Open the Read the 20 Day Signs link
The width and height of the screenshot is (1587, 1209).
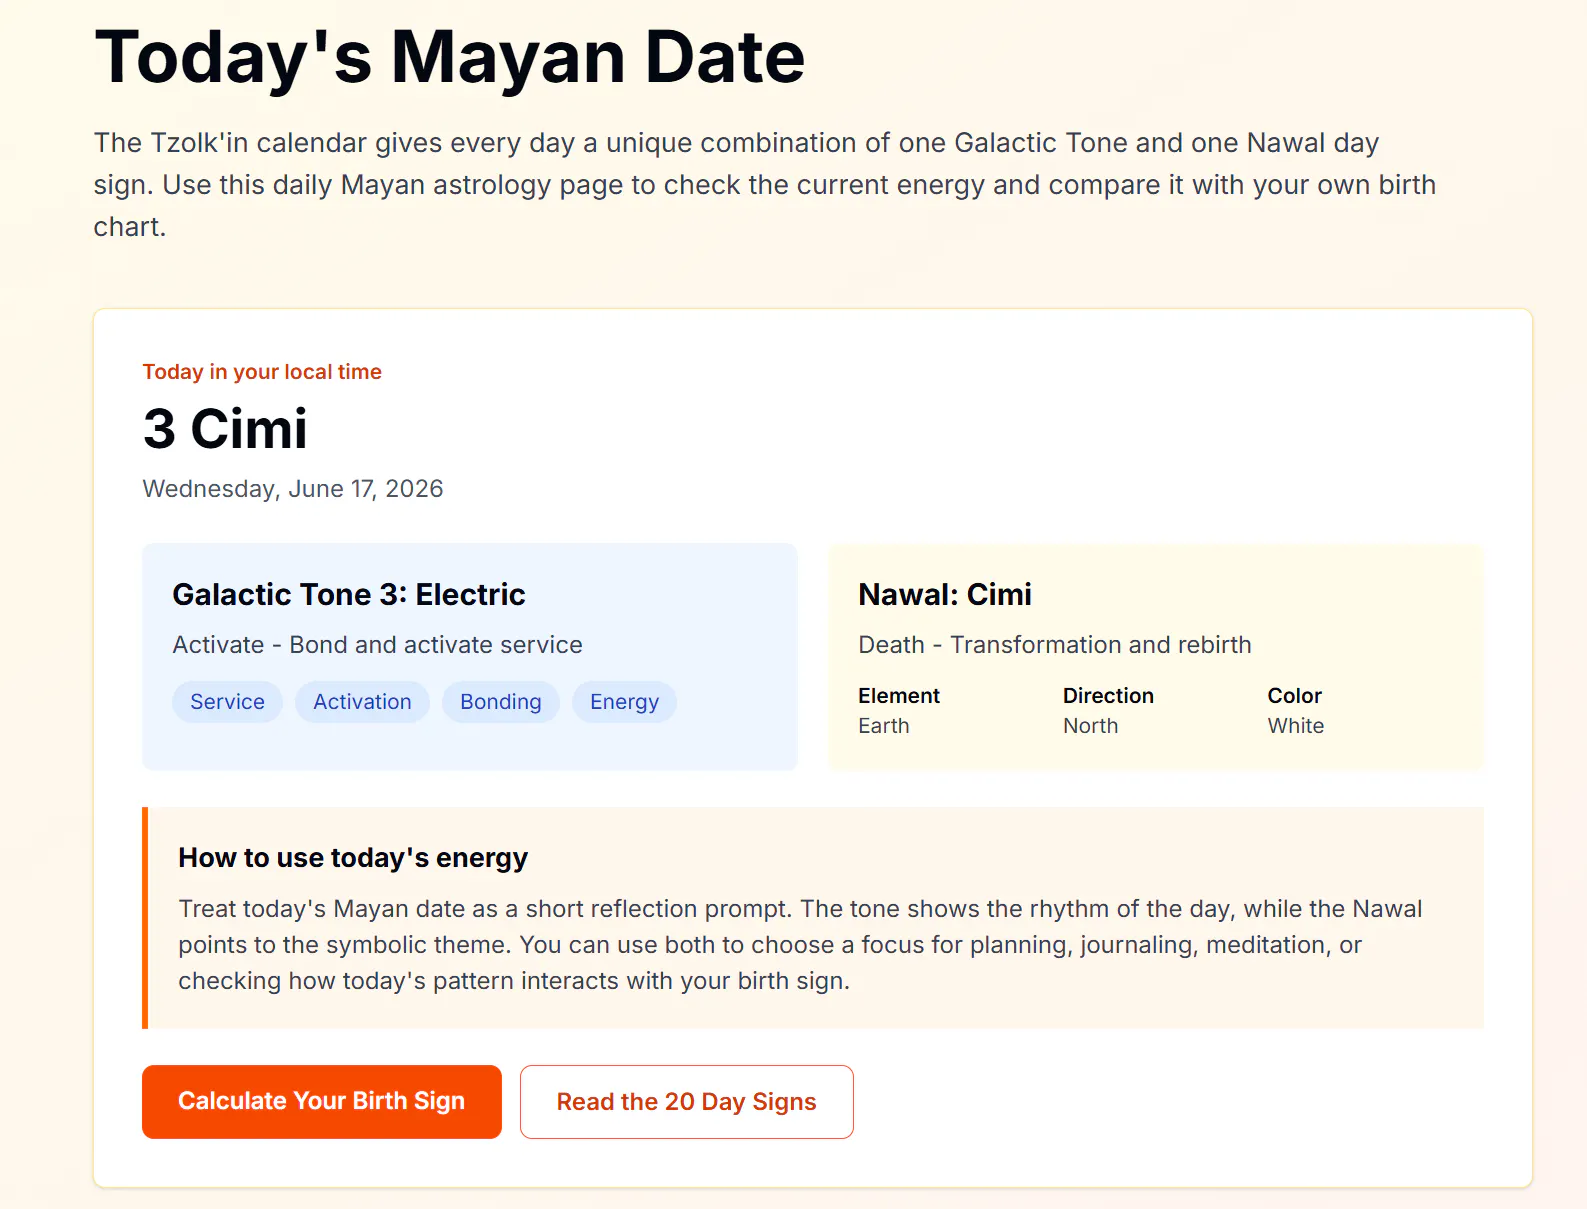click(x=686, y=1101)
